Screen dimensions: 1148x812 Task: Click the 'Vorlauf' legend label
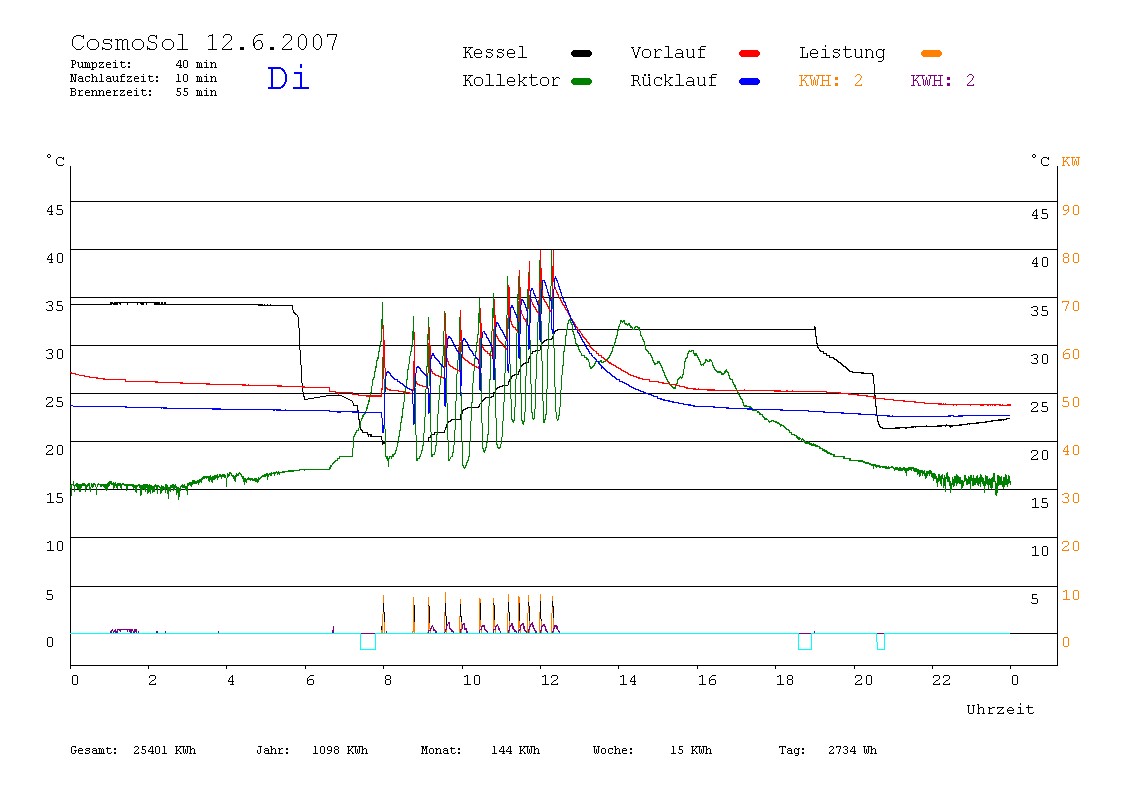pyautogui.click(x=668, y=53)
